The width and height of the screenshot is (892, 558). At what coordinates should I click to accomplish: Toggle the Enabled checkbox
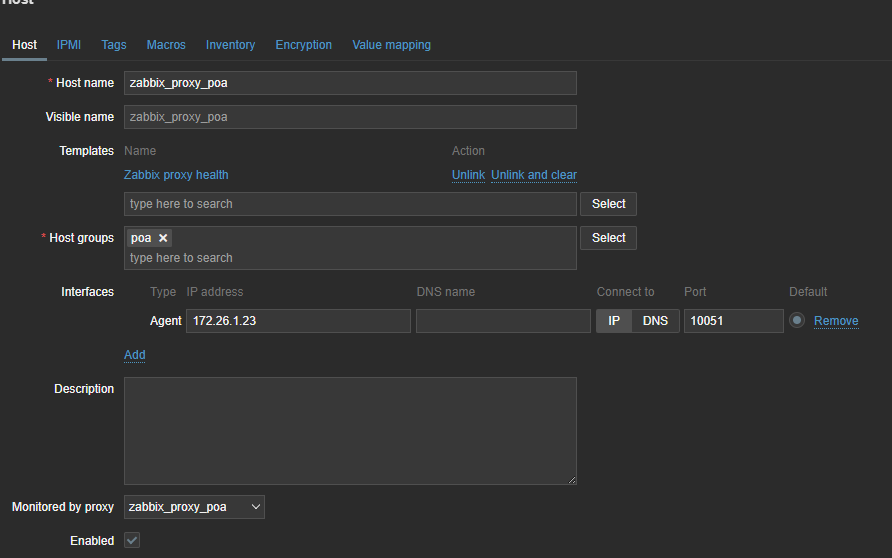point(132,540)
